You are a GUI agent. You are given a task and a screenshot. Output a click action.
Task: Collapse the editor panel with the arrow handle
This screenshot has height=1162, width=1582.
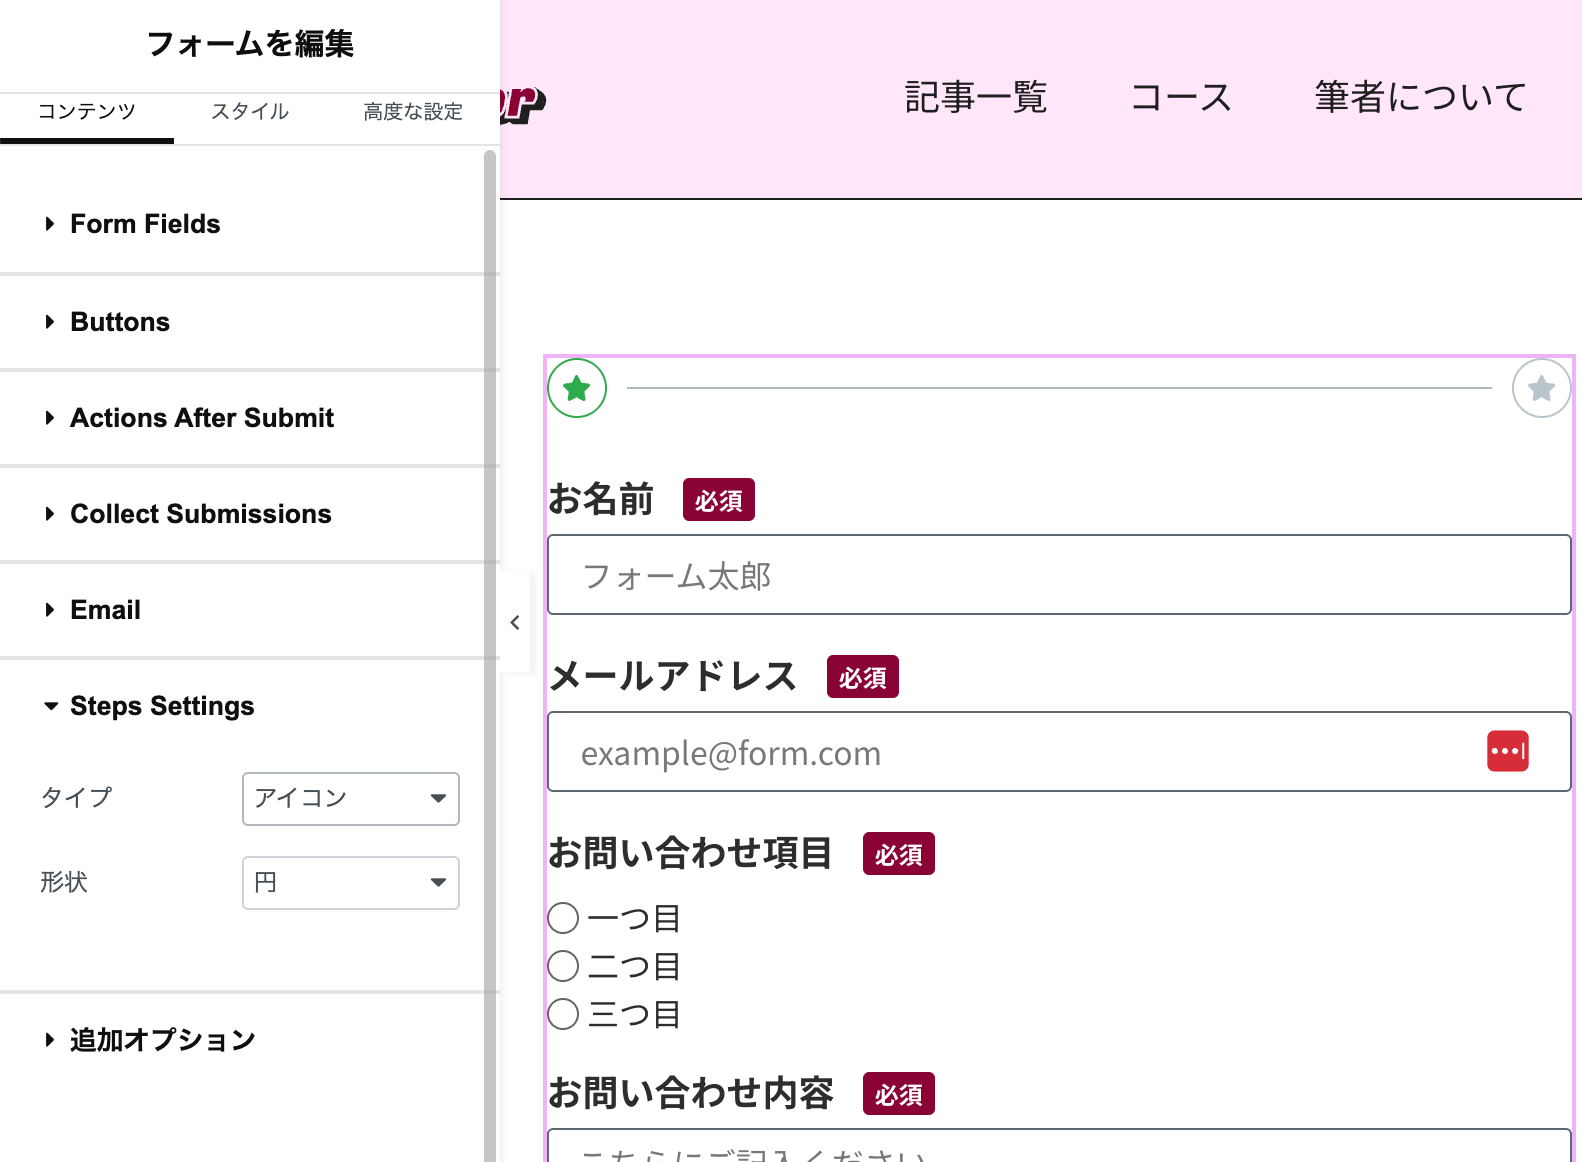coord(515,623)
